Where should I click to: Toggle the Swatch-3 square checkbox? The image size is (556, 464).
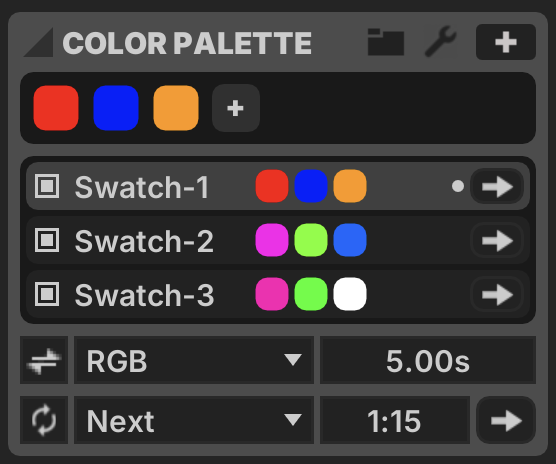pos(47,294)
